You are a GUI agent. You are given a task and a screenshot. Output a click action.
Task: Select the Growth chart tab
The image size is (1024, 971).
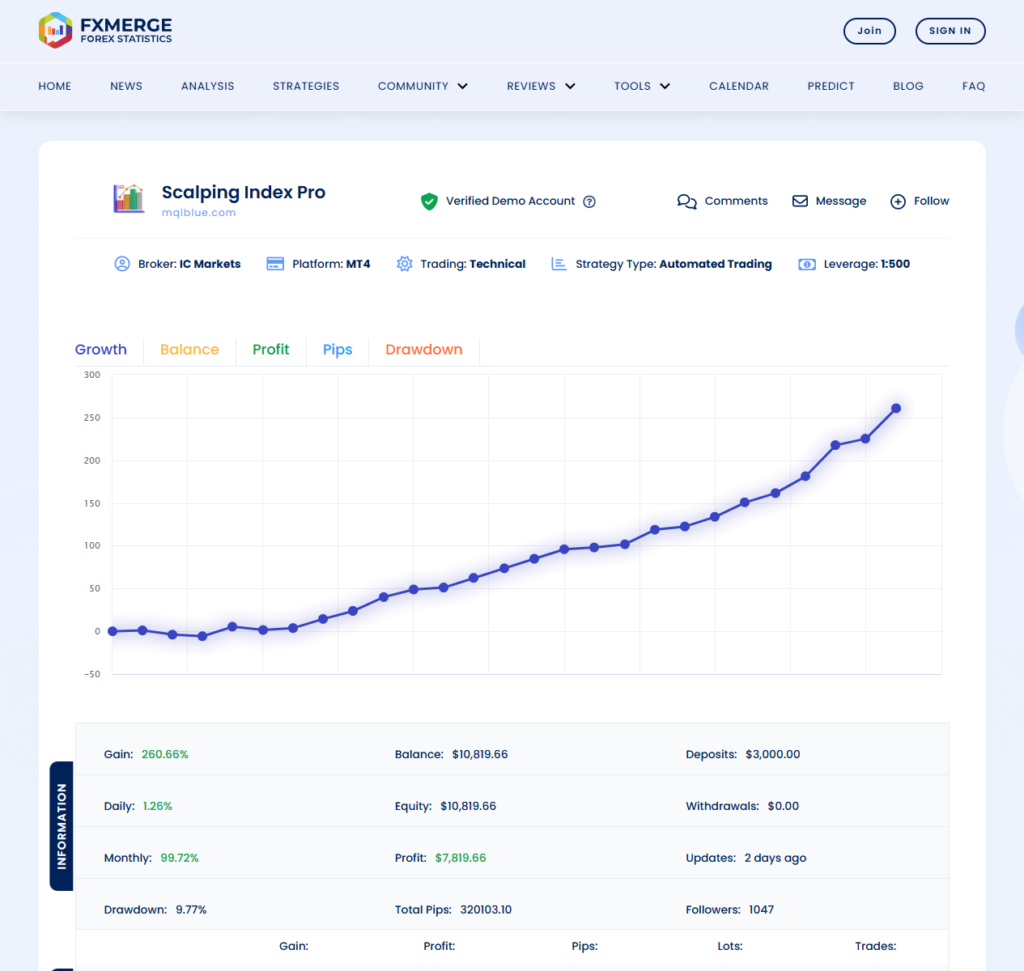(101, 349)
